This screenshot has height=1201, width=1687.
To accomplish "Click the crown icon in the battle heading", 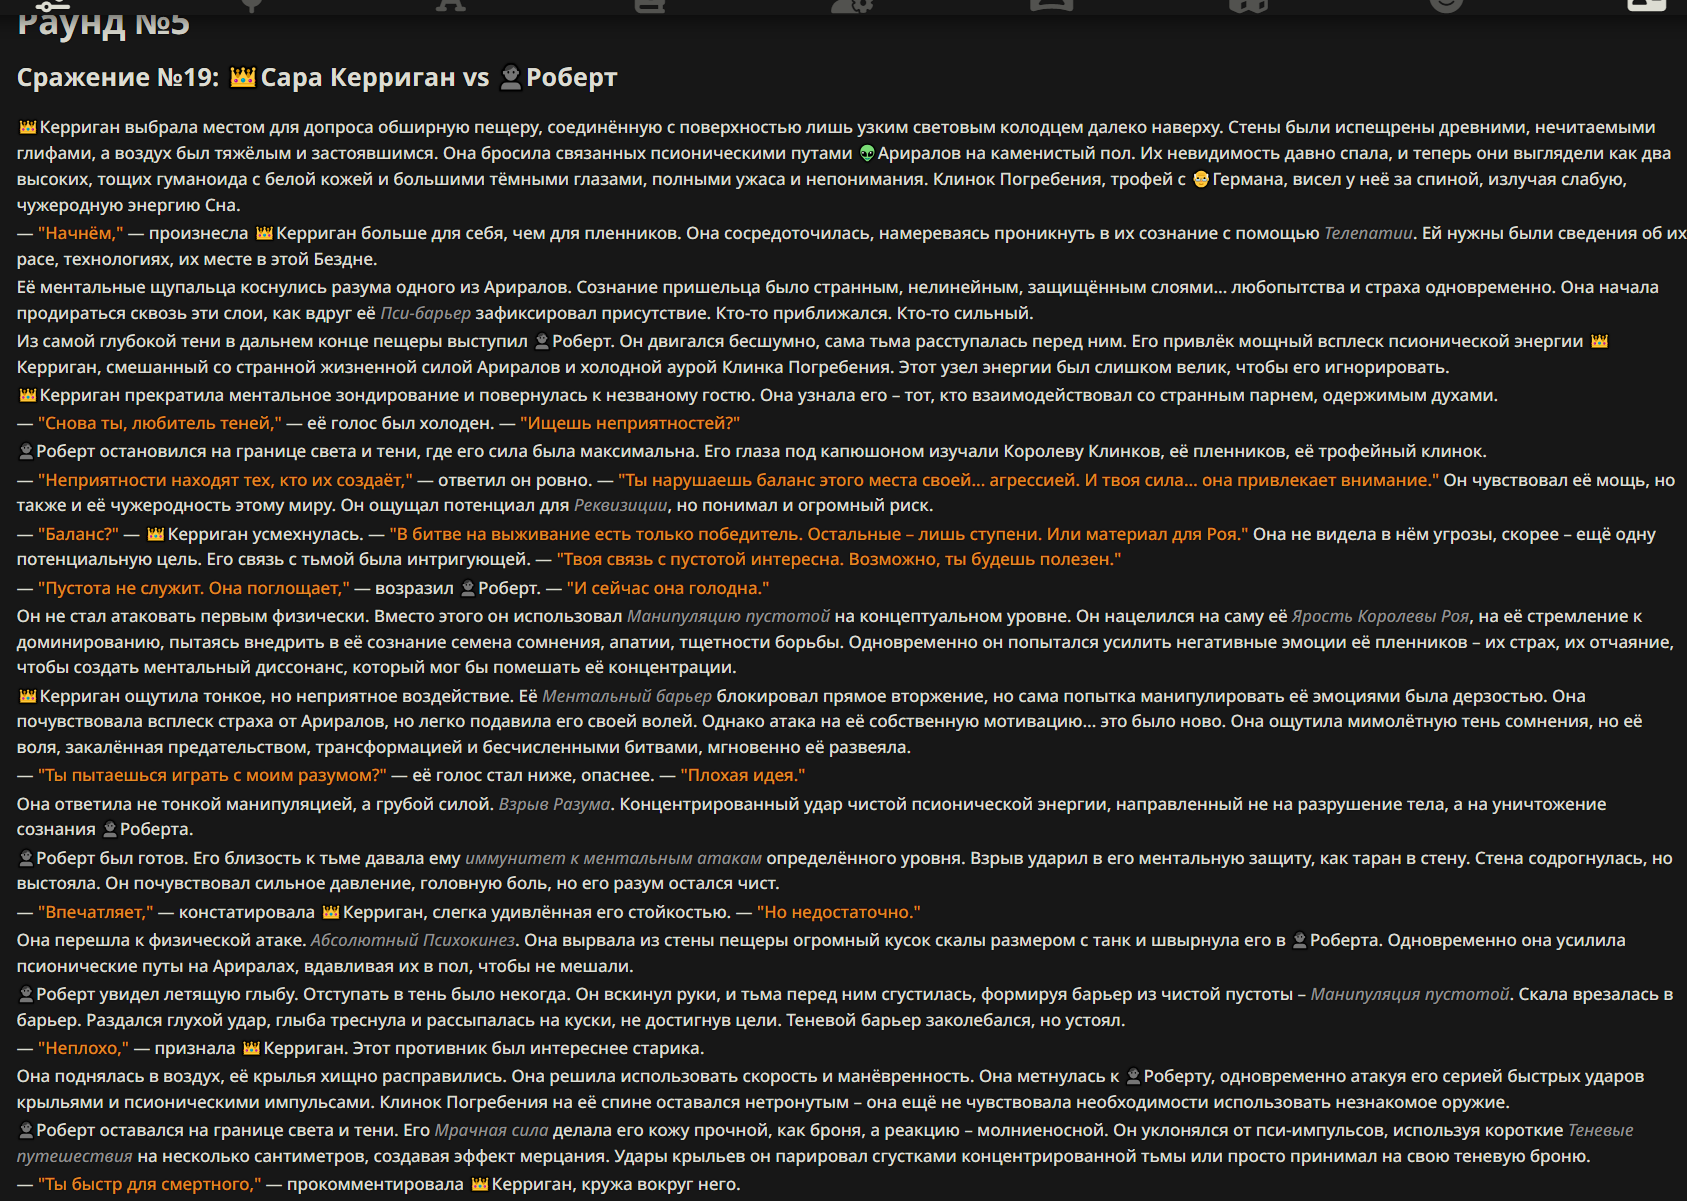I will tap(243, 77).
